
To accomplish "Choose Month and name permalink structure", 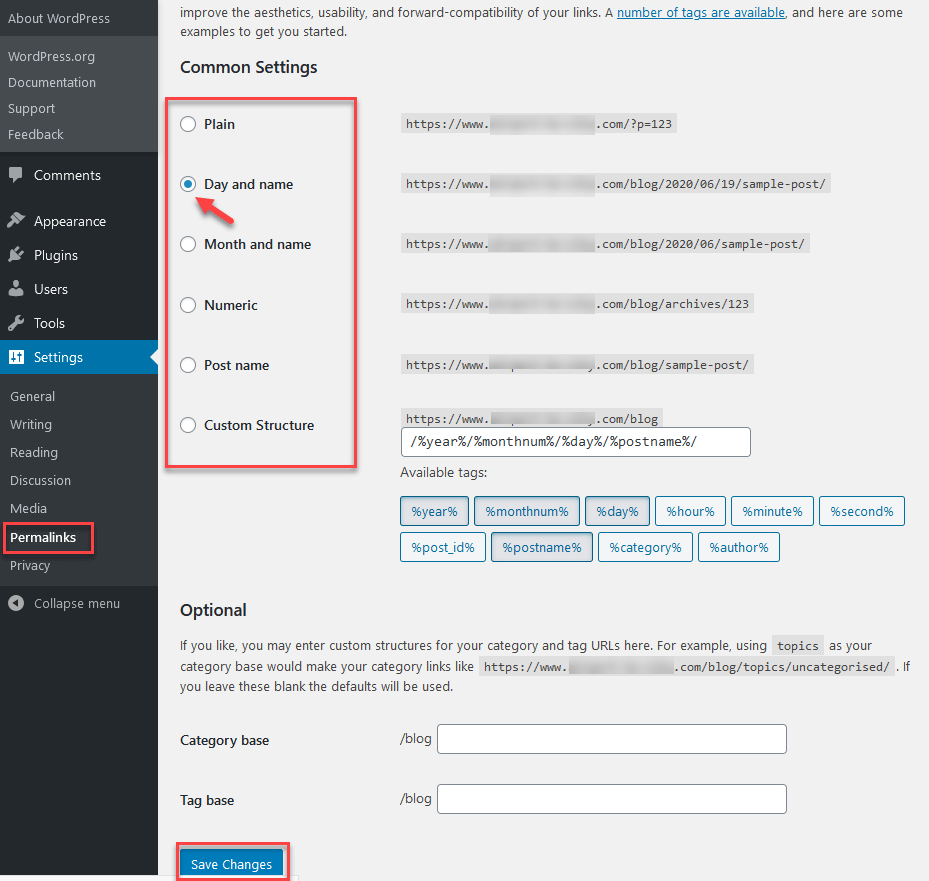I will [x=188, y=244].
